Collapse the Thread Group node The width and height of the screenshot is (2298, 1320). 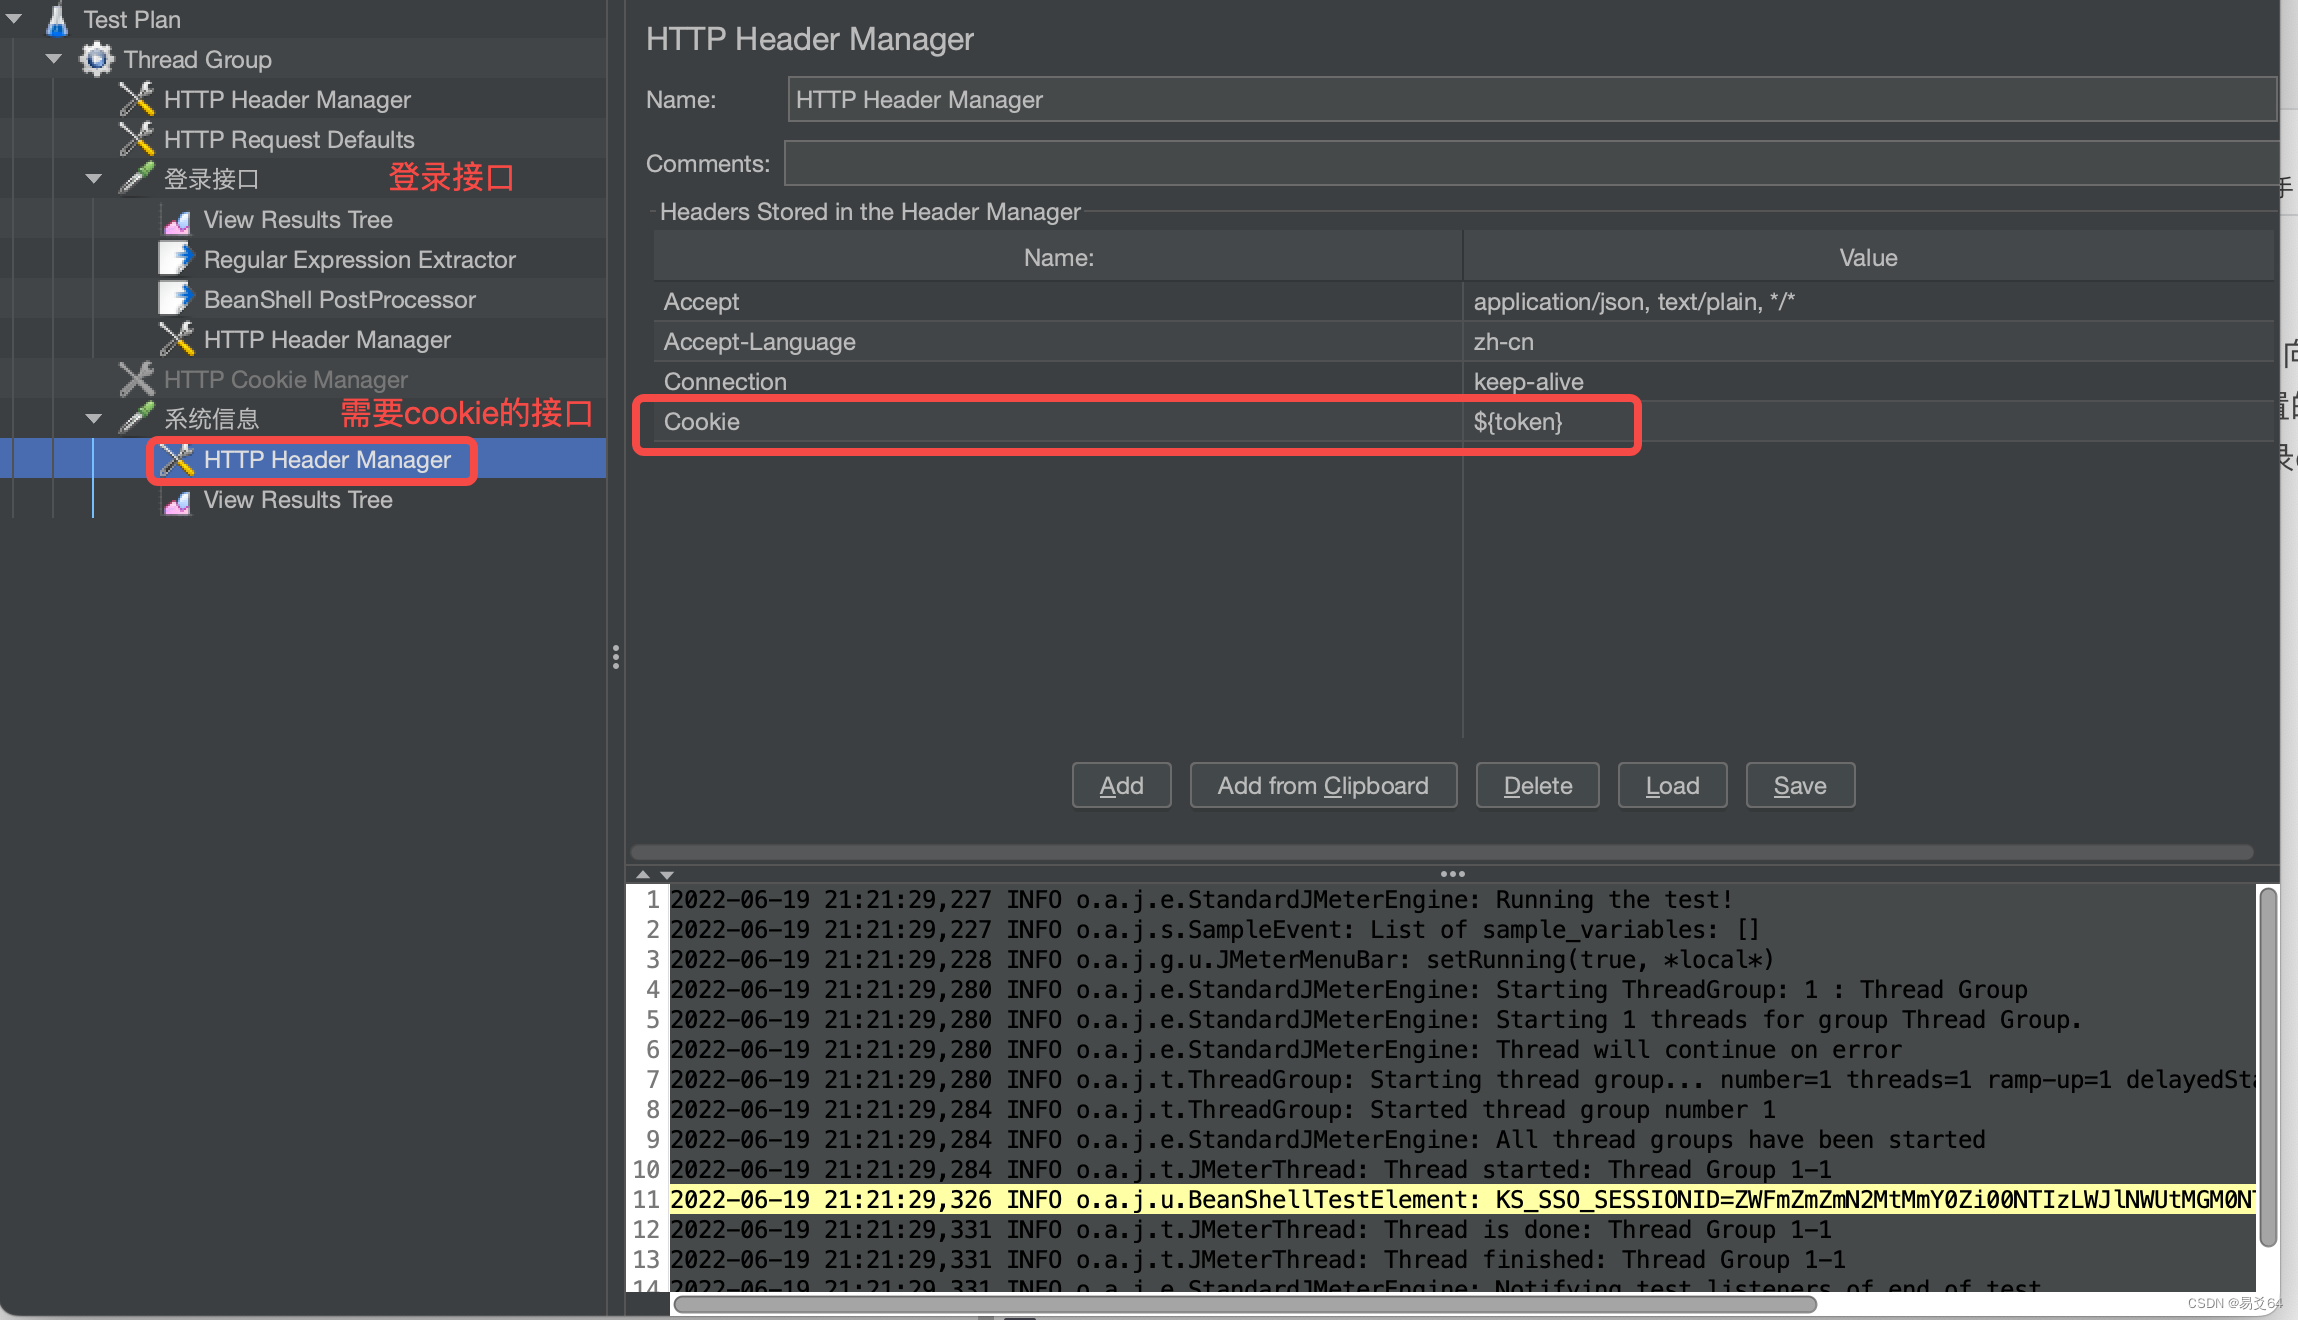[x=54, y=59]
